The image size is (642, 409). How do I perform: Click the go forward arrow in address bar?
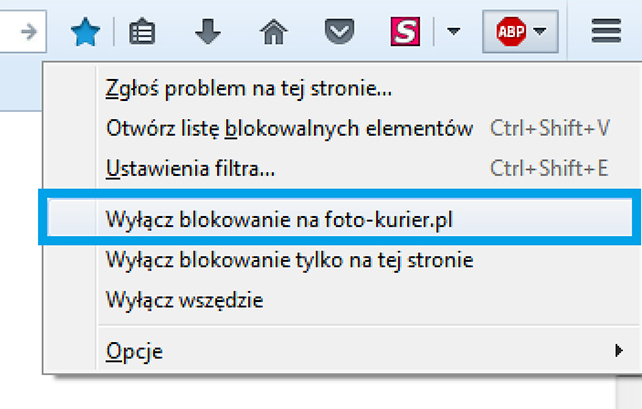point(29,32)
